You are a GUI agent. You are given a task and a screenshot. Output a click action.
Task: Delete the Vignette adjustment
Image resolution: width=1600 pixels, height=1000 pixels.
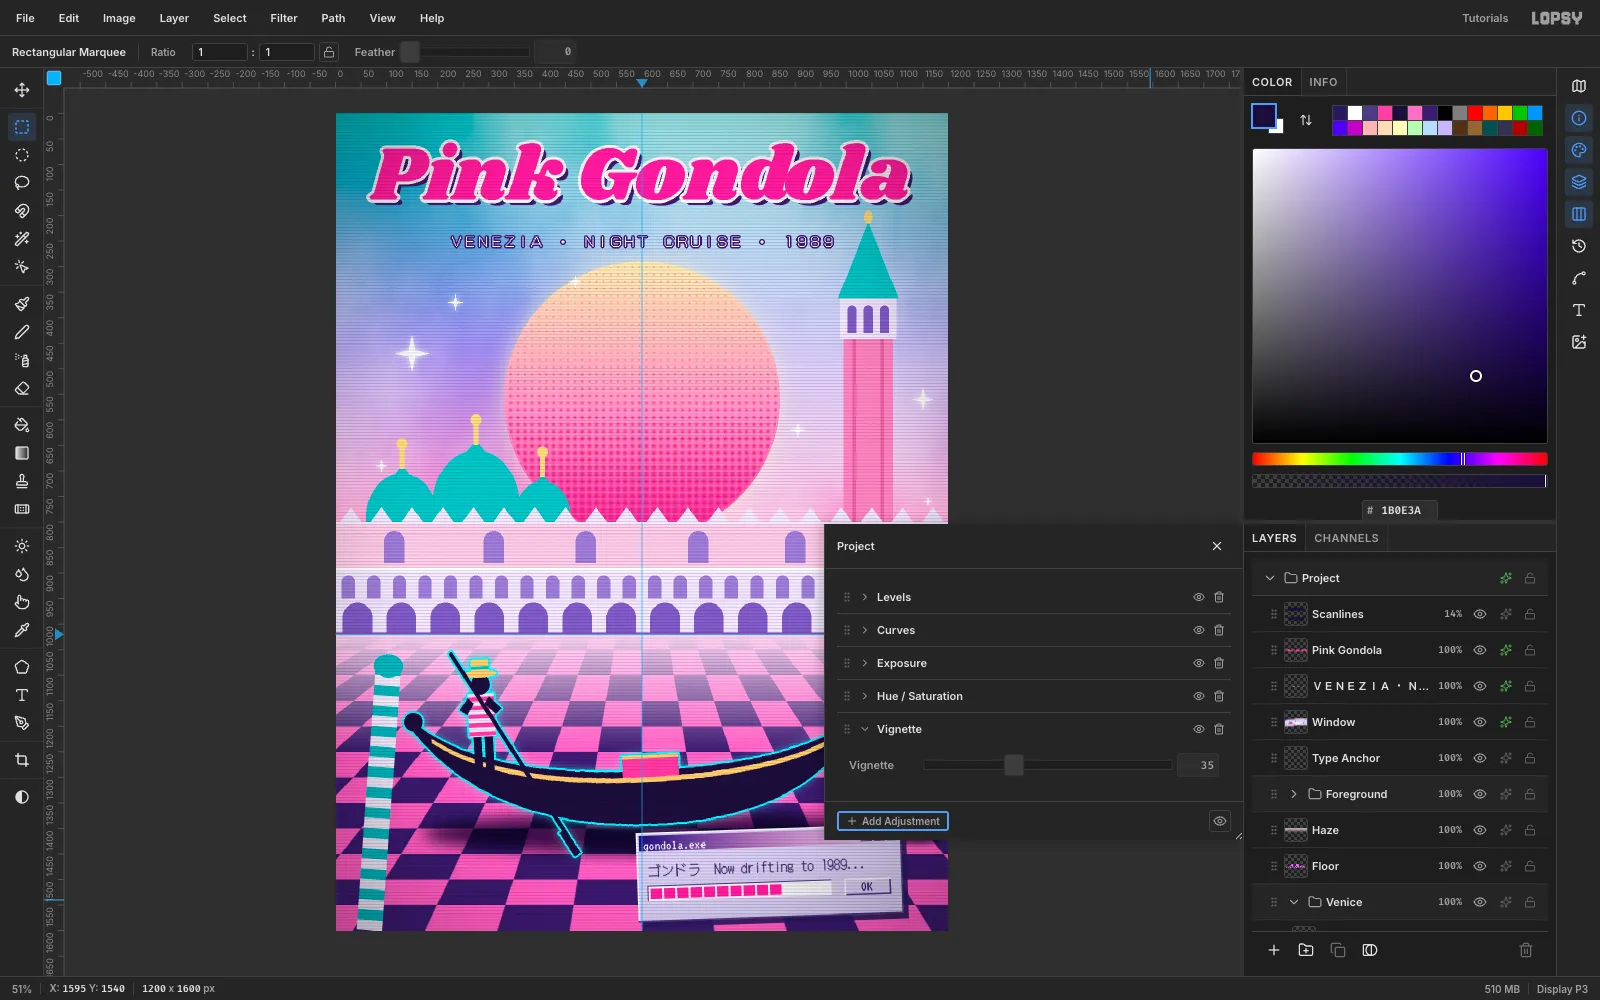click(1219, 729)
